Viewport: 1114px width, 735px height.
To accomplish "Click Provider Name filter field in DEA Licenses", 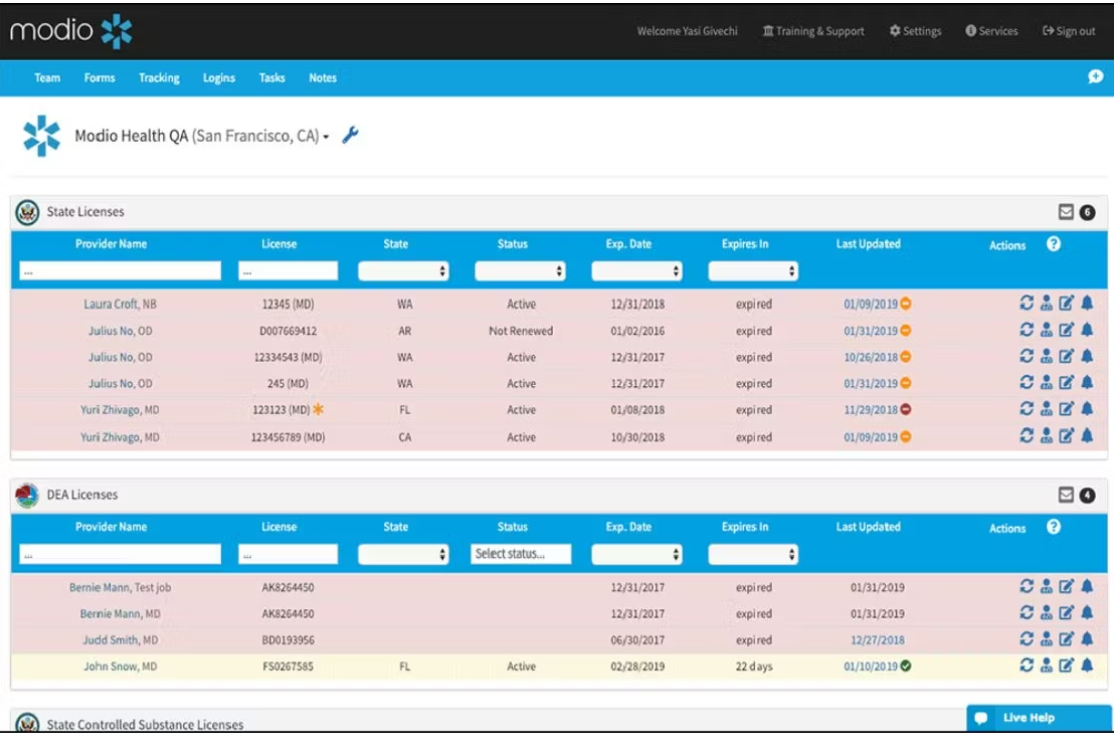I will pyautogui.click(x=120, y=554).
